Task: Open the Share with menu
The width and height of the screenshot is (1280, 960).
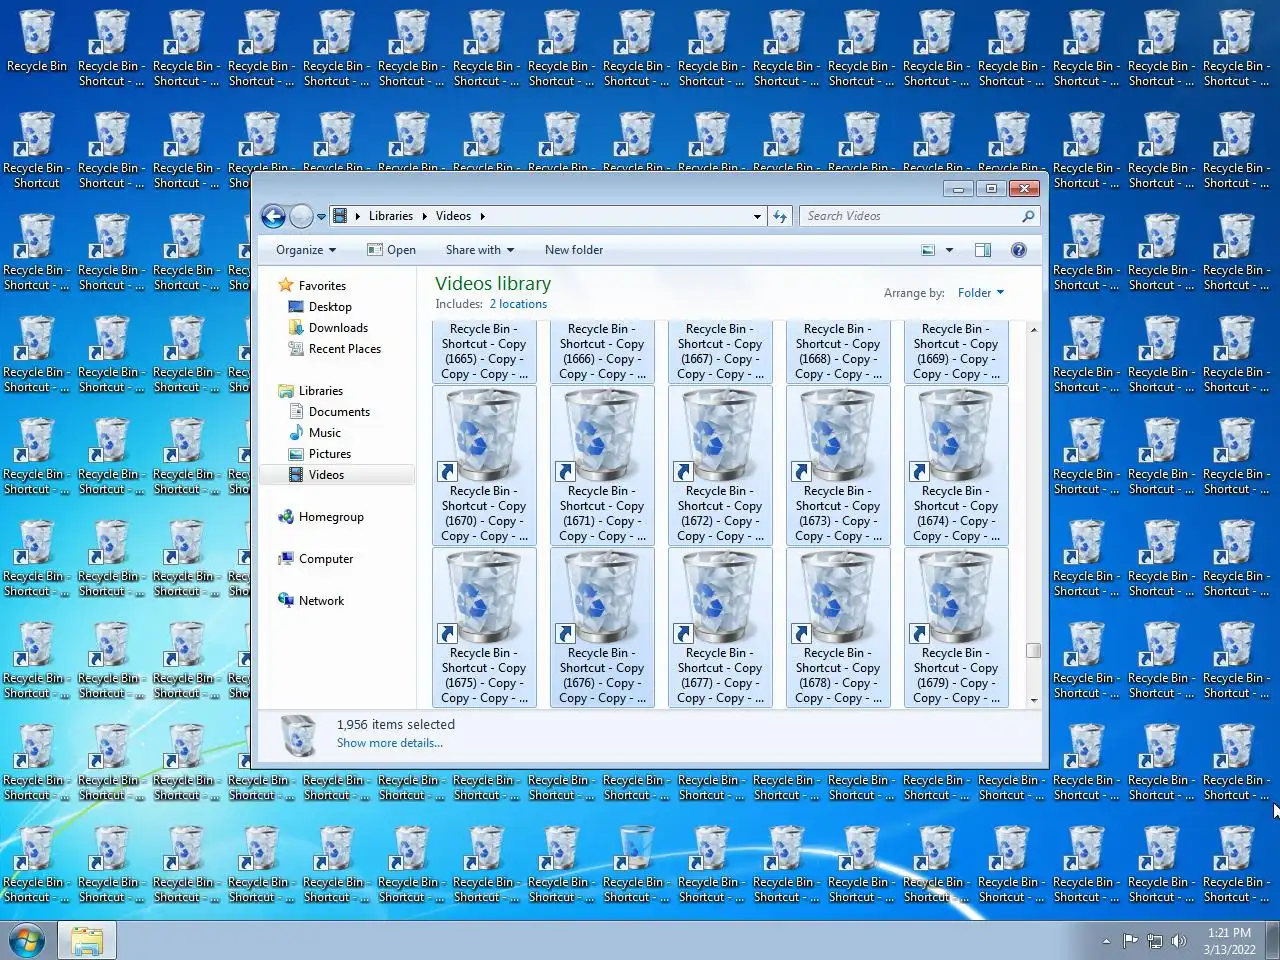Action: pyautogui.click(x=480, y=250)
